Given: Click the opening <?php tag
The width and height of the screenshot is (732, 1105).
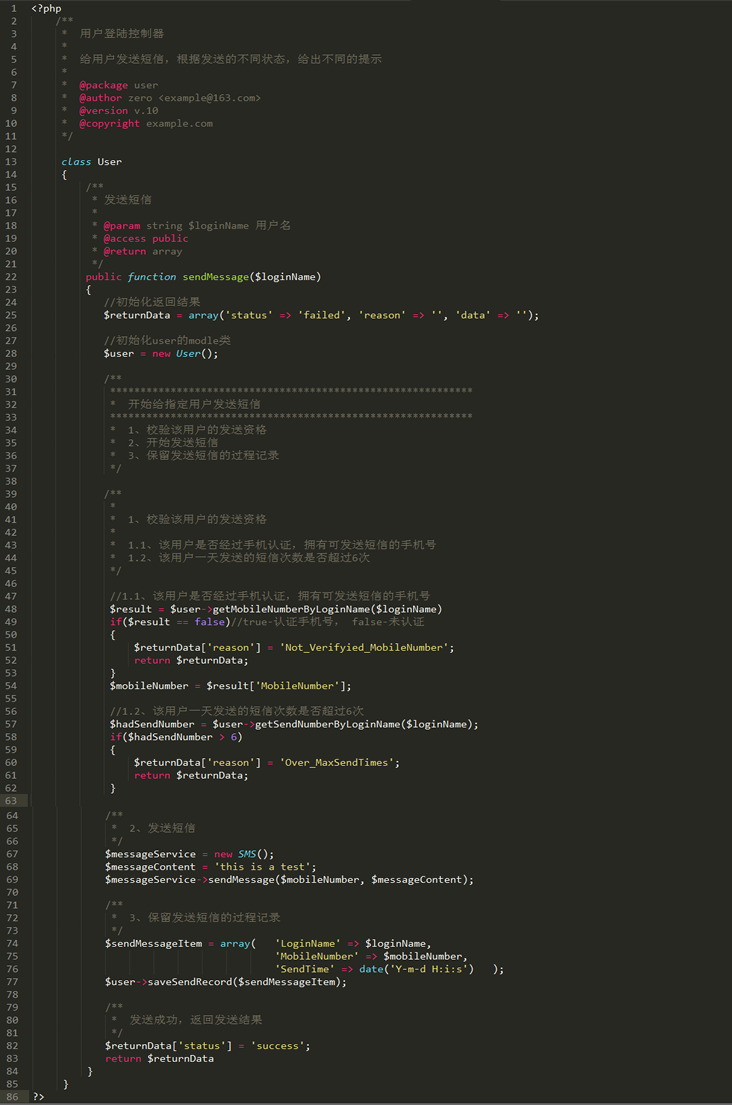Looking at the screenshot, I should 46,8.
